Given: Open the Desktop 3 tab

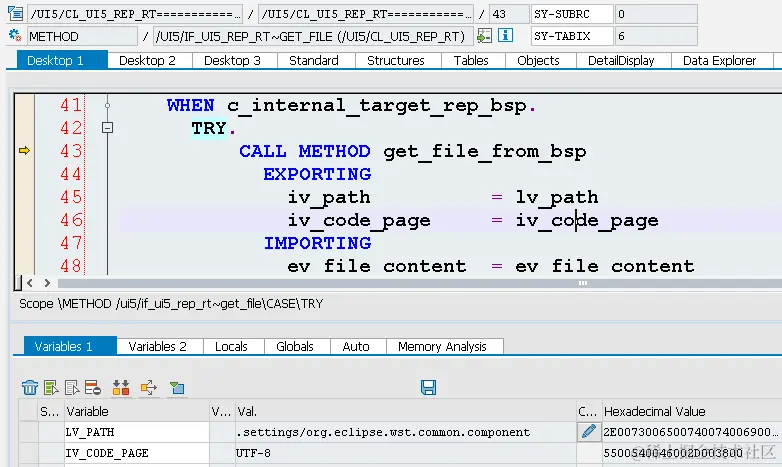Looking at the screenshot, I should coord(232,60).
